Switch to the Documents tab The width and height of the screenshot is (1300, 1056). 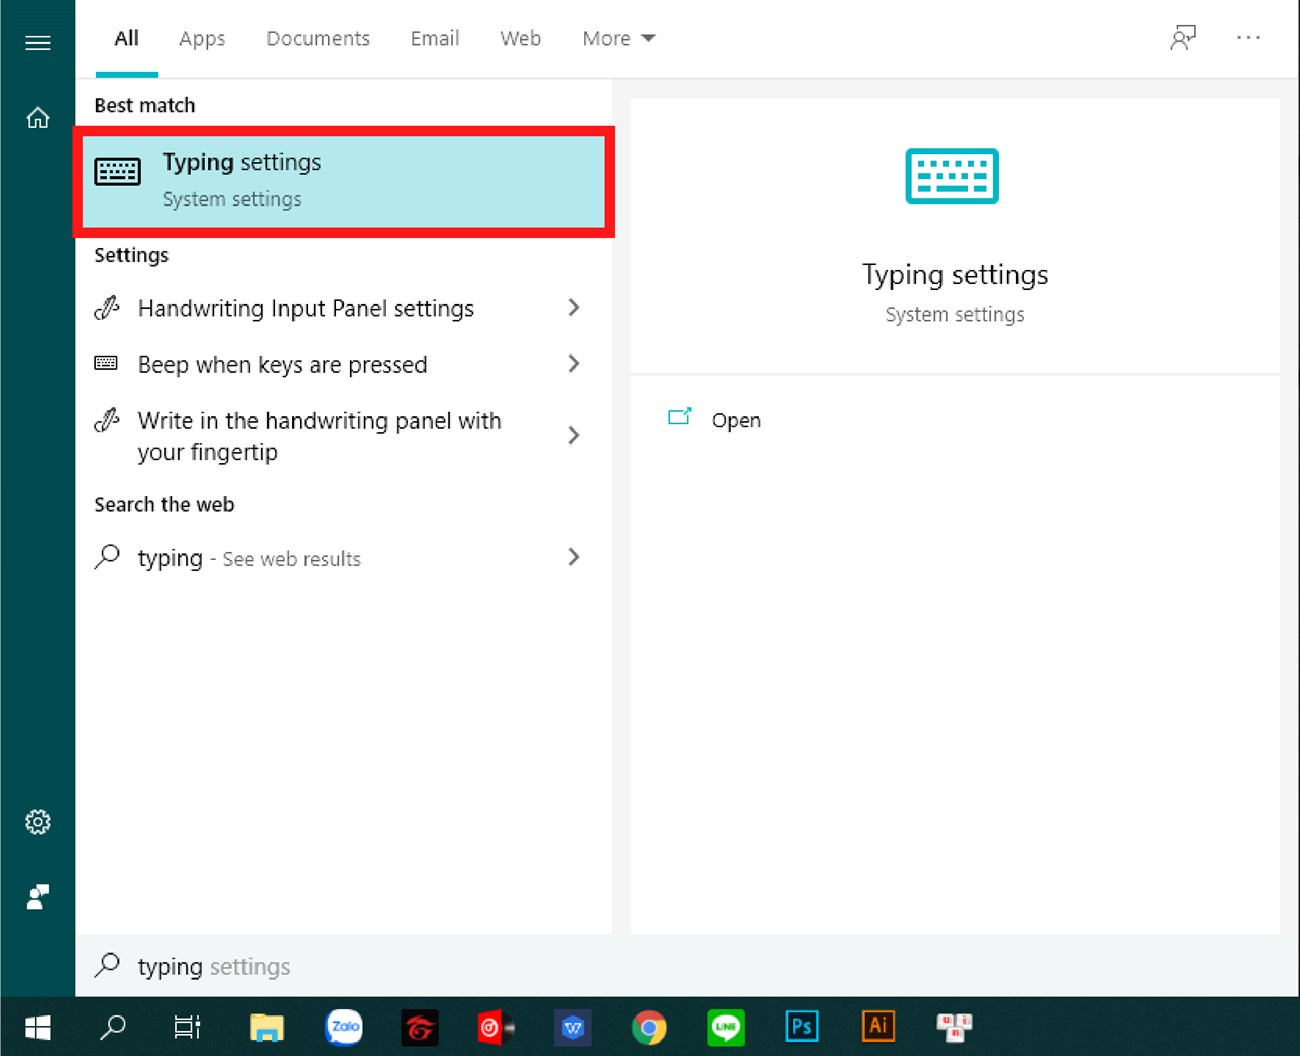tap(317, 38)
